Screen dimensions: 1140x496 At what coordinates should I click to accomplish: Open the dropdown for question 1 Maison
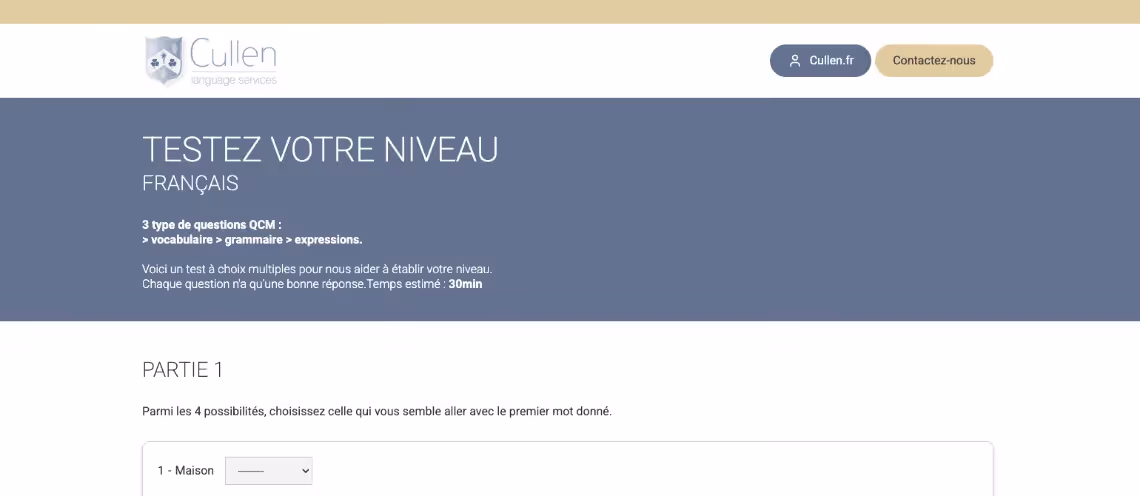pos(268,471)
